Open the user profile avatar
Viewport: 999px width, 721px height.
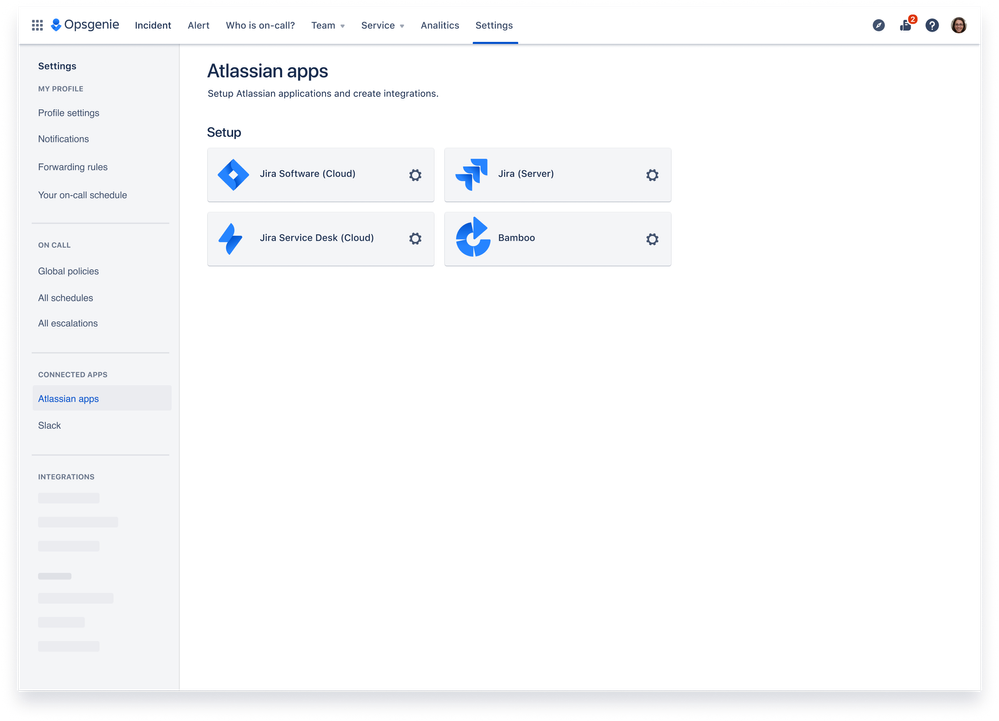[x=959, y=25]
